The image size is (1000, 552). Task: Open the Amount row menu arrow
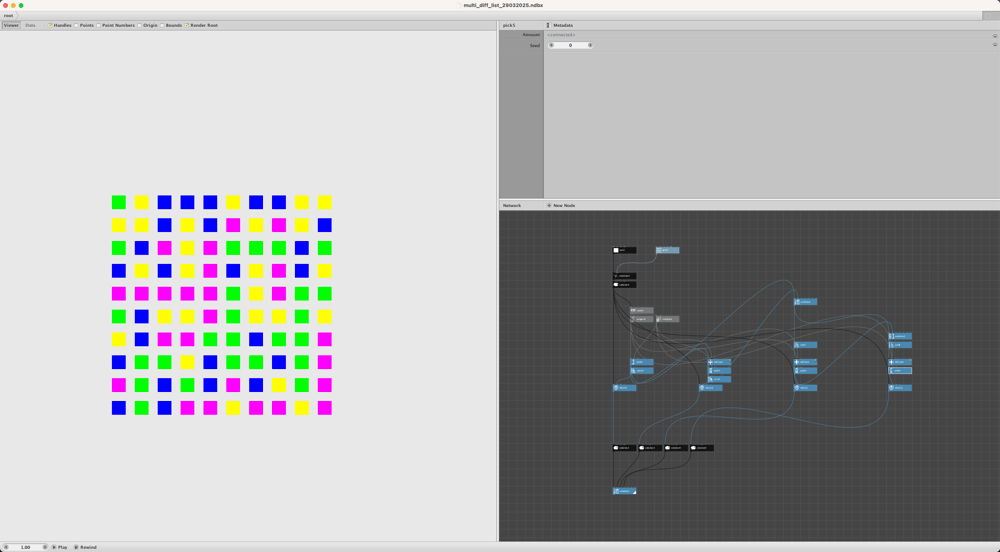(x=995, y=36)
